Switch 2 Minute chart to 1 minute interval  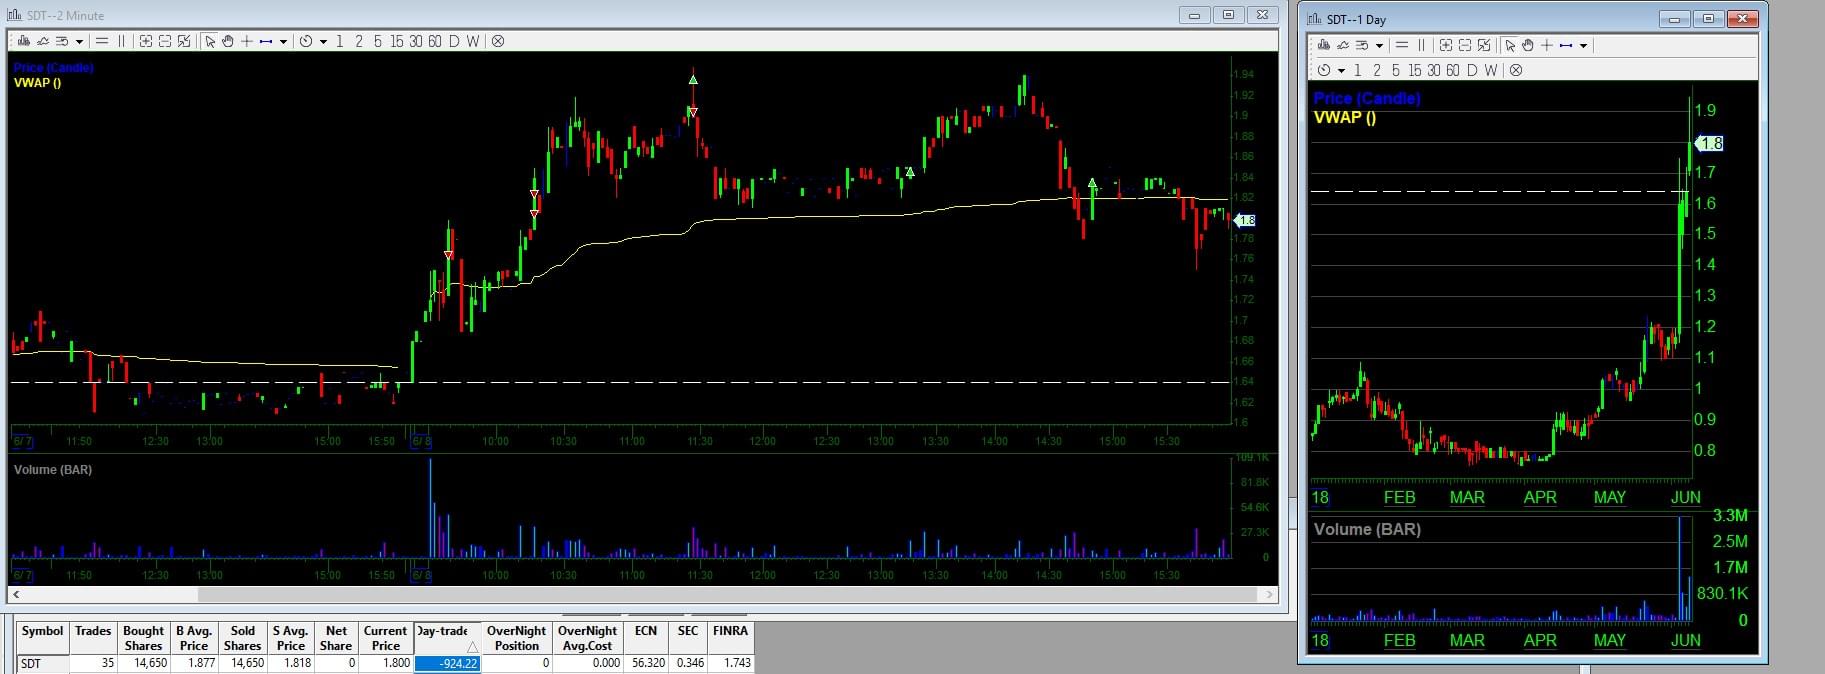[340, 41]
